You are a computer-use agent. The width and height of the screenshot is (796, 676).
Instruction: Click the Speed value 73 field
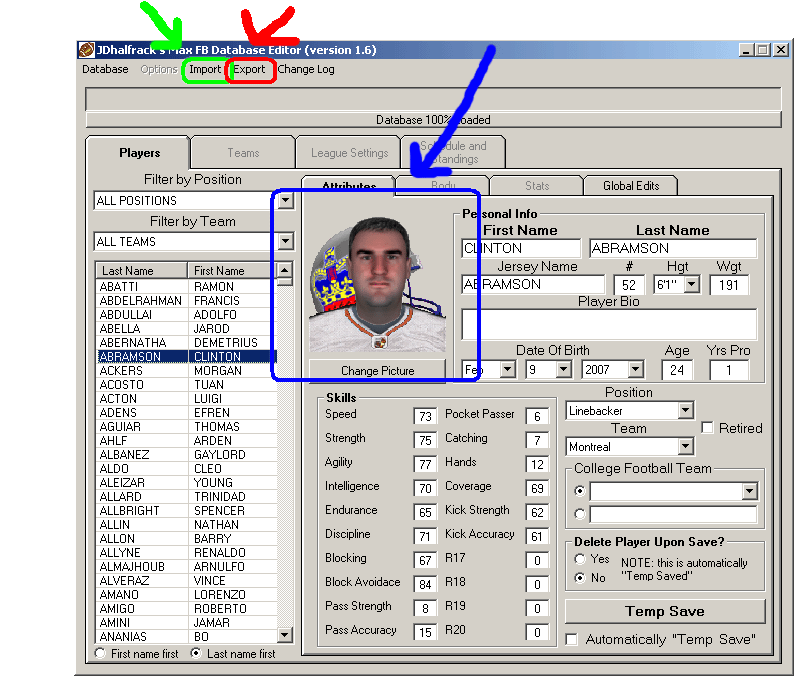[425, 416]
